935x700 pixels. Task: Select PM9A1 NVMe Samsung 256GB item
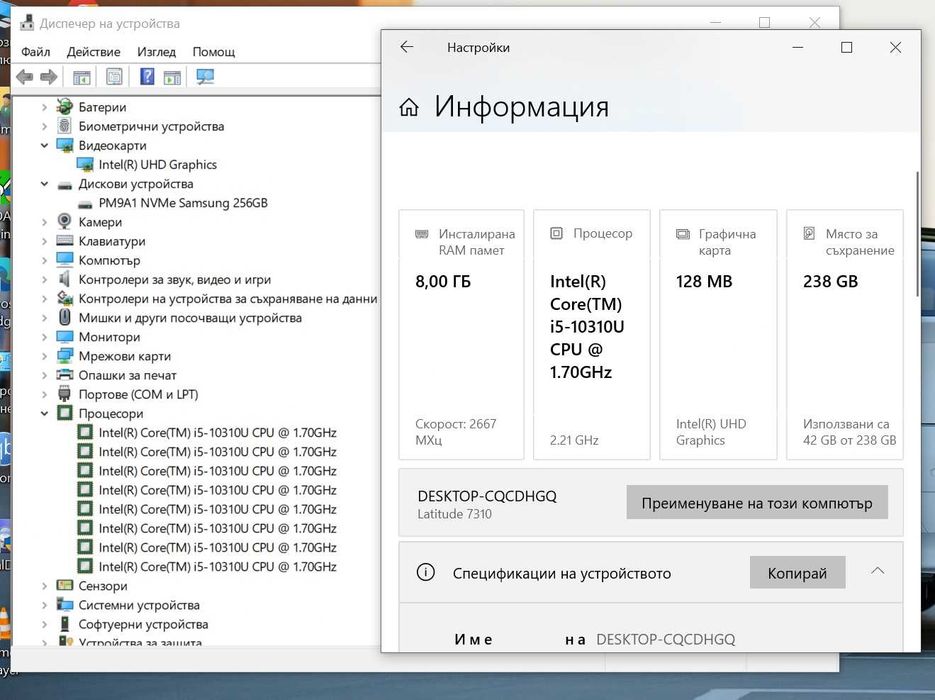tap(183, 203)
